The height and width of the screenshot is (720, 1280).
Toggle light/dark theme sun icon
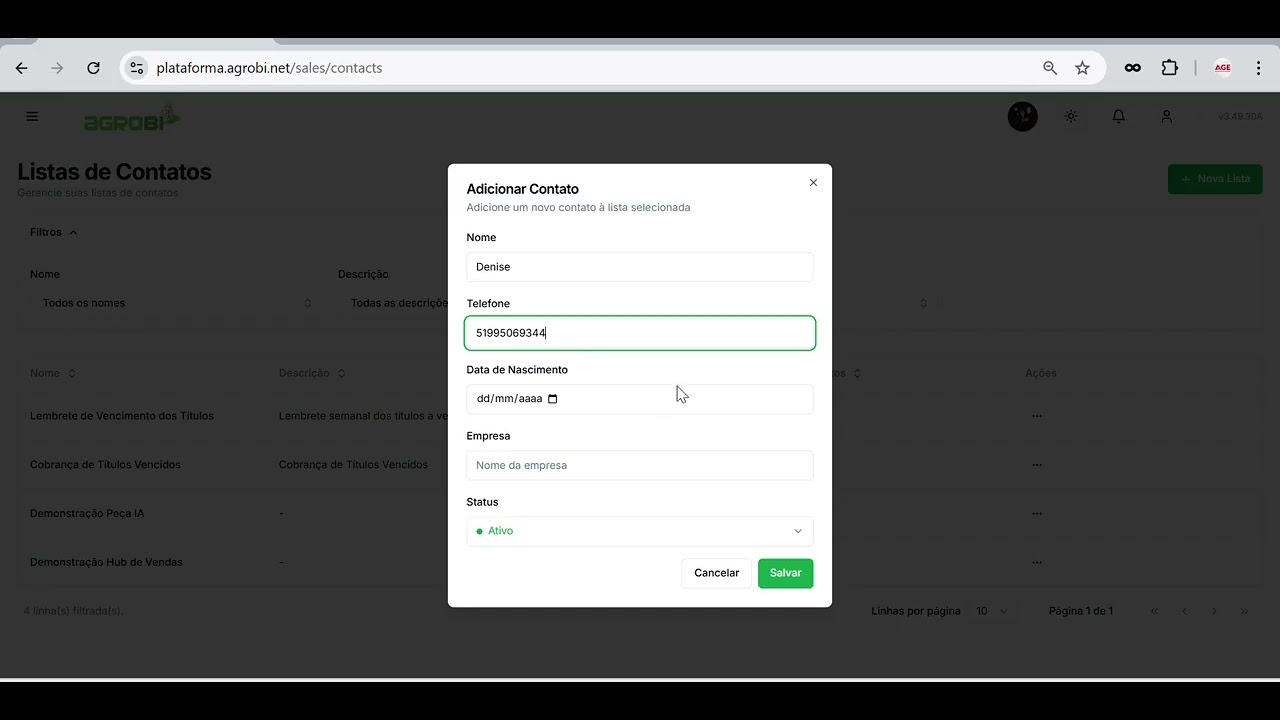coord(1071,117)
